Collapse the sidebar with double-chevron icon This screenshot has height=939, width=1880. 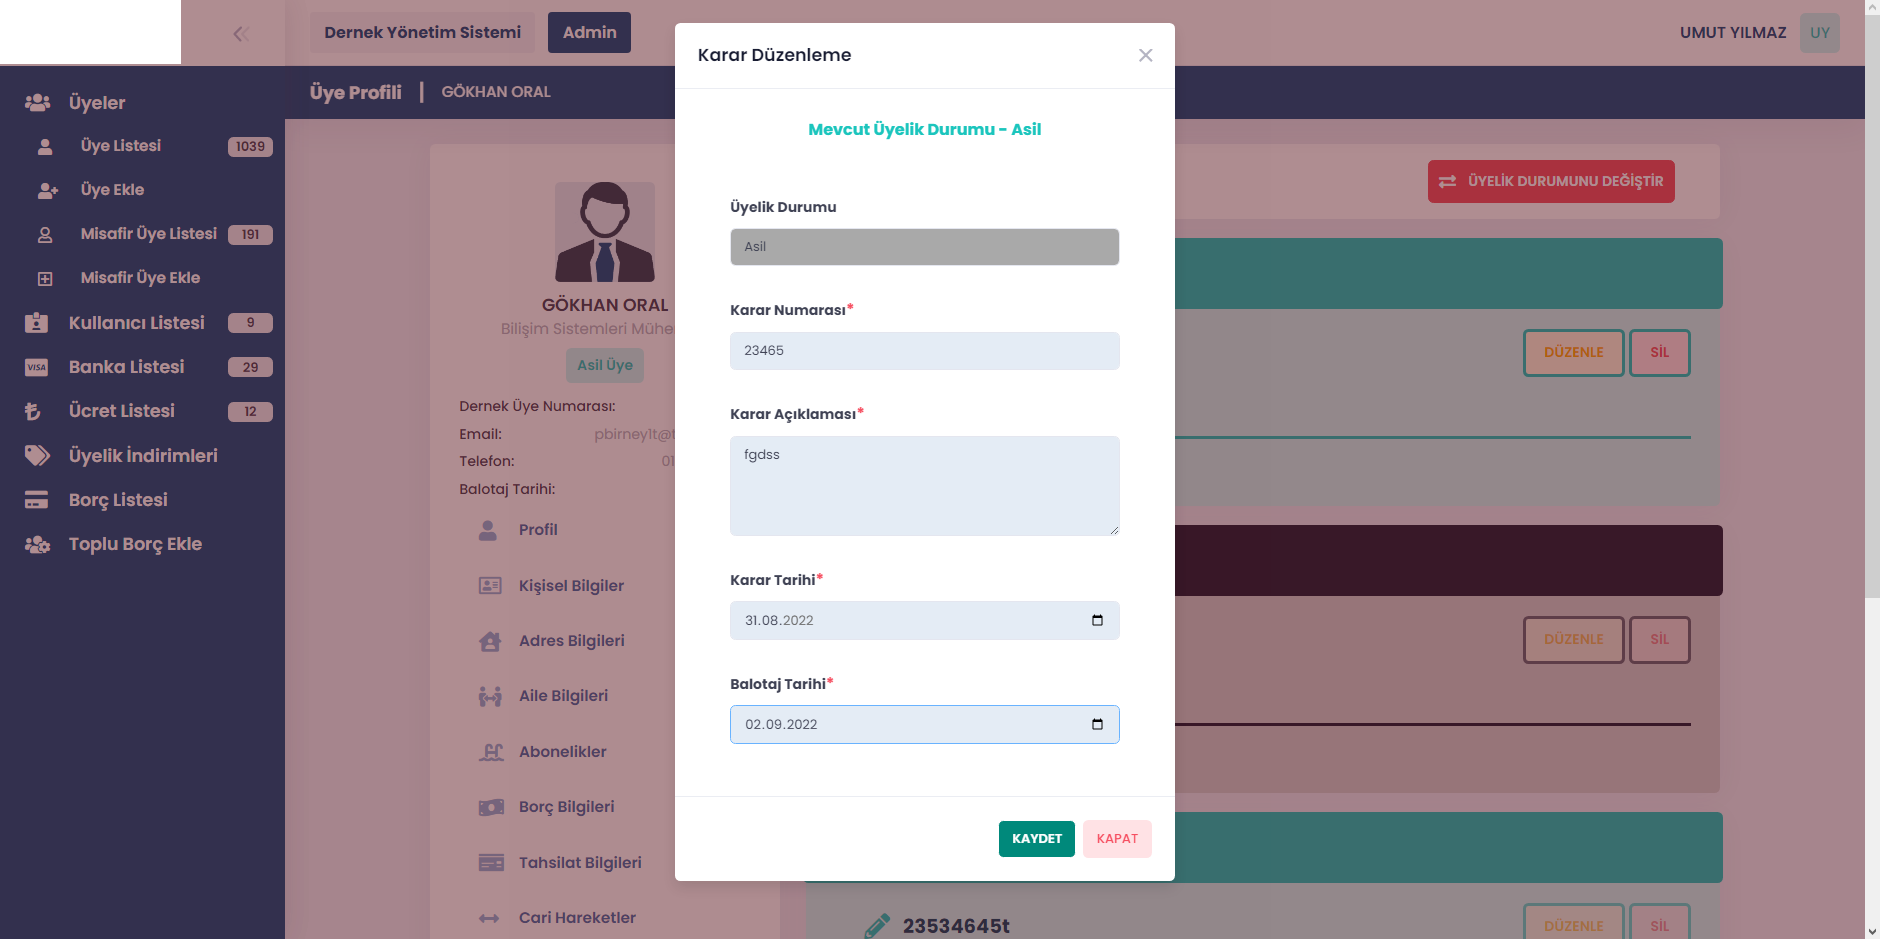(240, 34)
